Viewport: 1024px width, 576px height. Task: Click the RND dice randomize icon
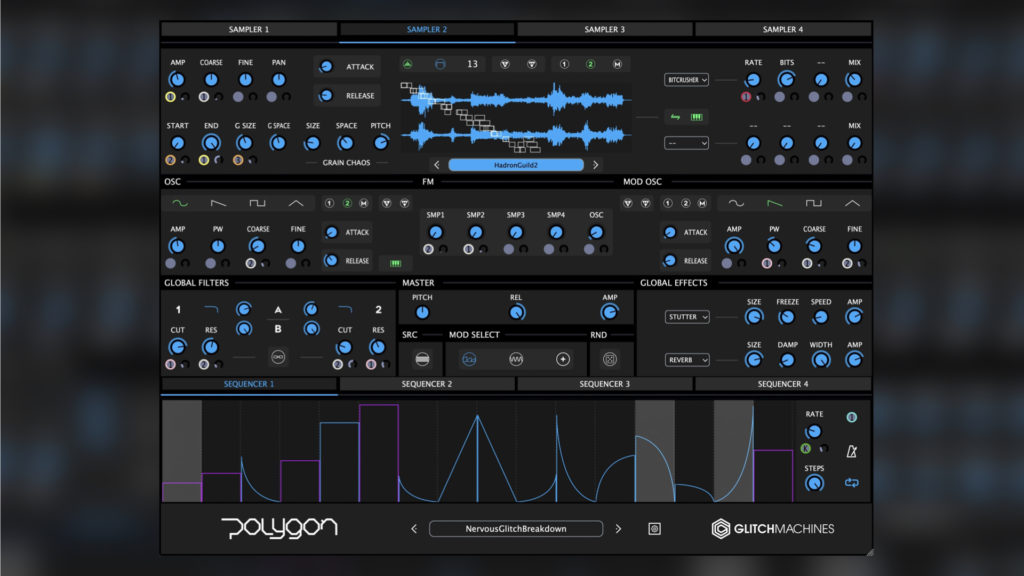609,359
